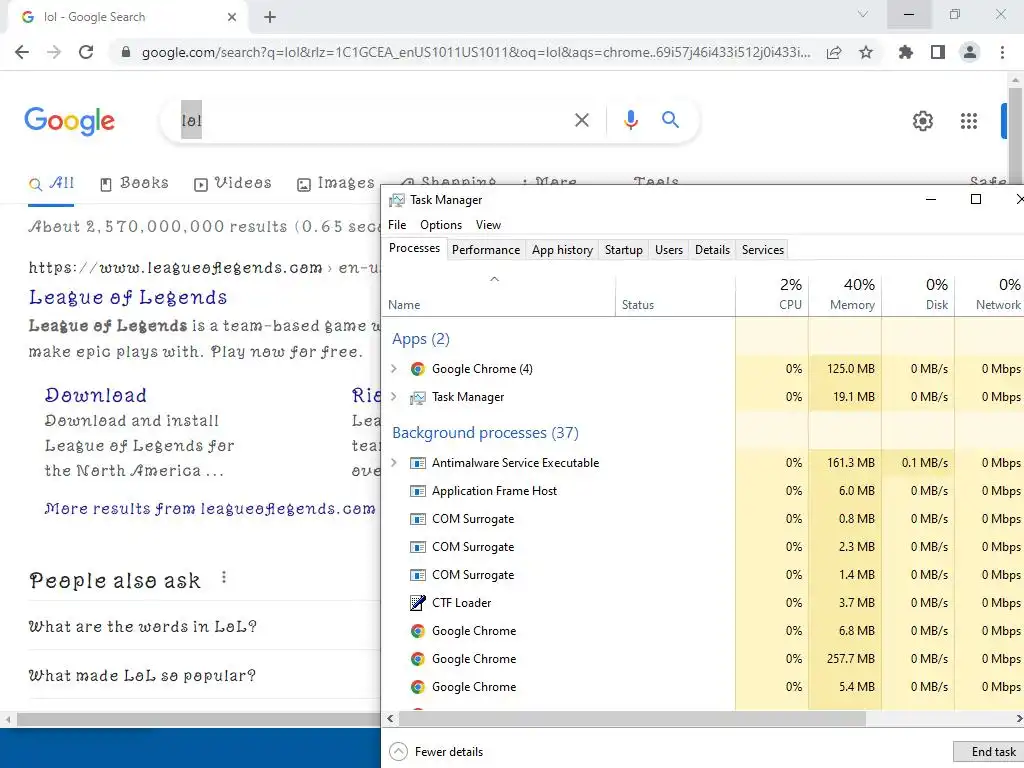Click More options beside People also ask
The width and height of the screenshot is (1024, 768).
pyautogui.click(x=224, y=577)
